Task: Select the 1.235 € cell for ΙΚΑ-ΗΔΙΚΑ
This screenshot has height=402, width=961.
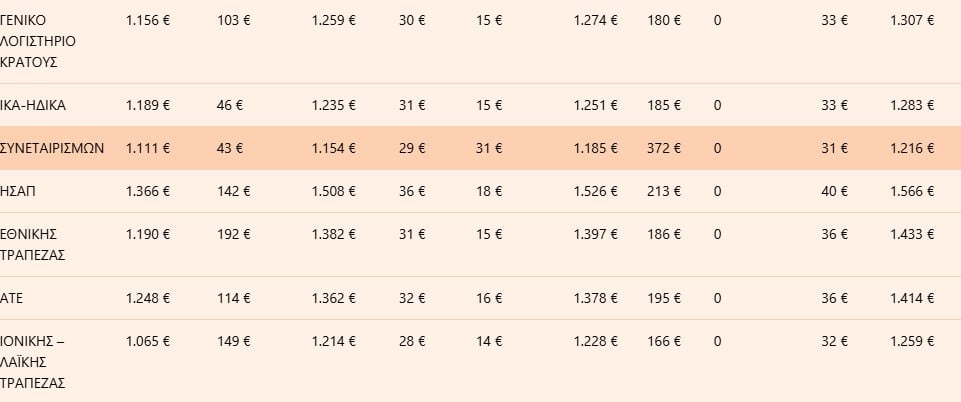Action: [x=333, y=105]
